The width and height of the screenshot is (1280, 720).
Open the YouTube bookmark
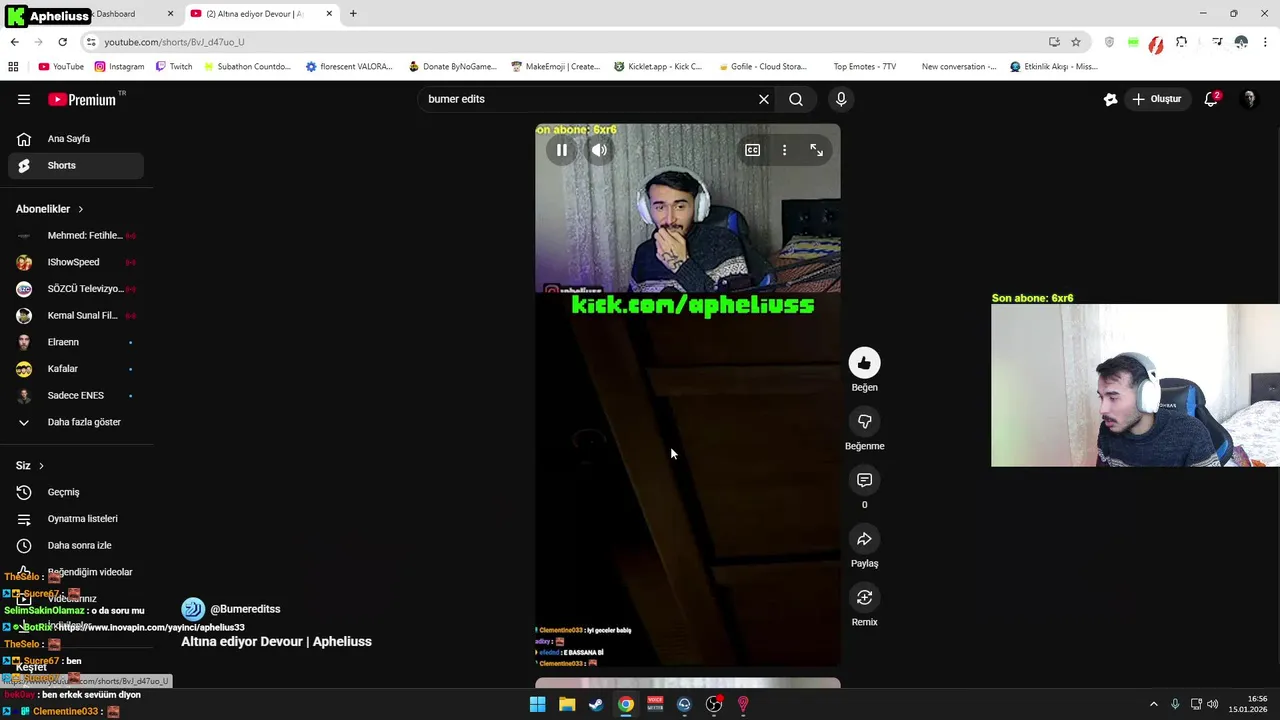pyautogui.click(x=61, y=67)
